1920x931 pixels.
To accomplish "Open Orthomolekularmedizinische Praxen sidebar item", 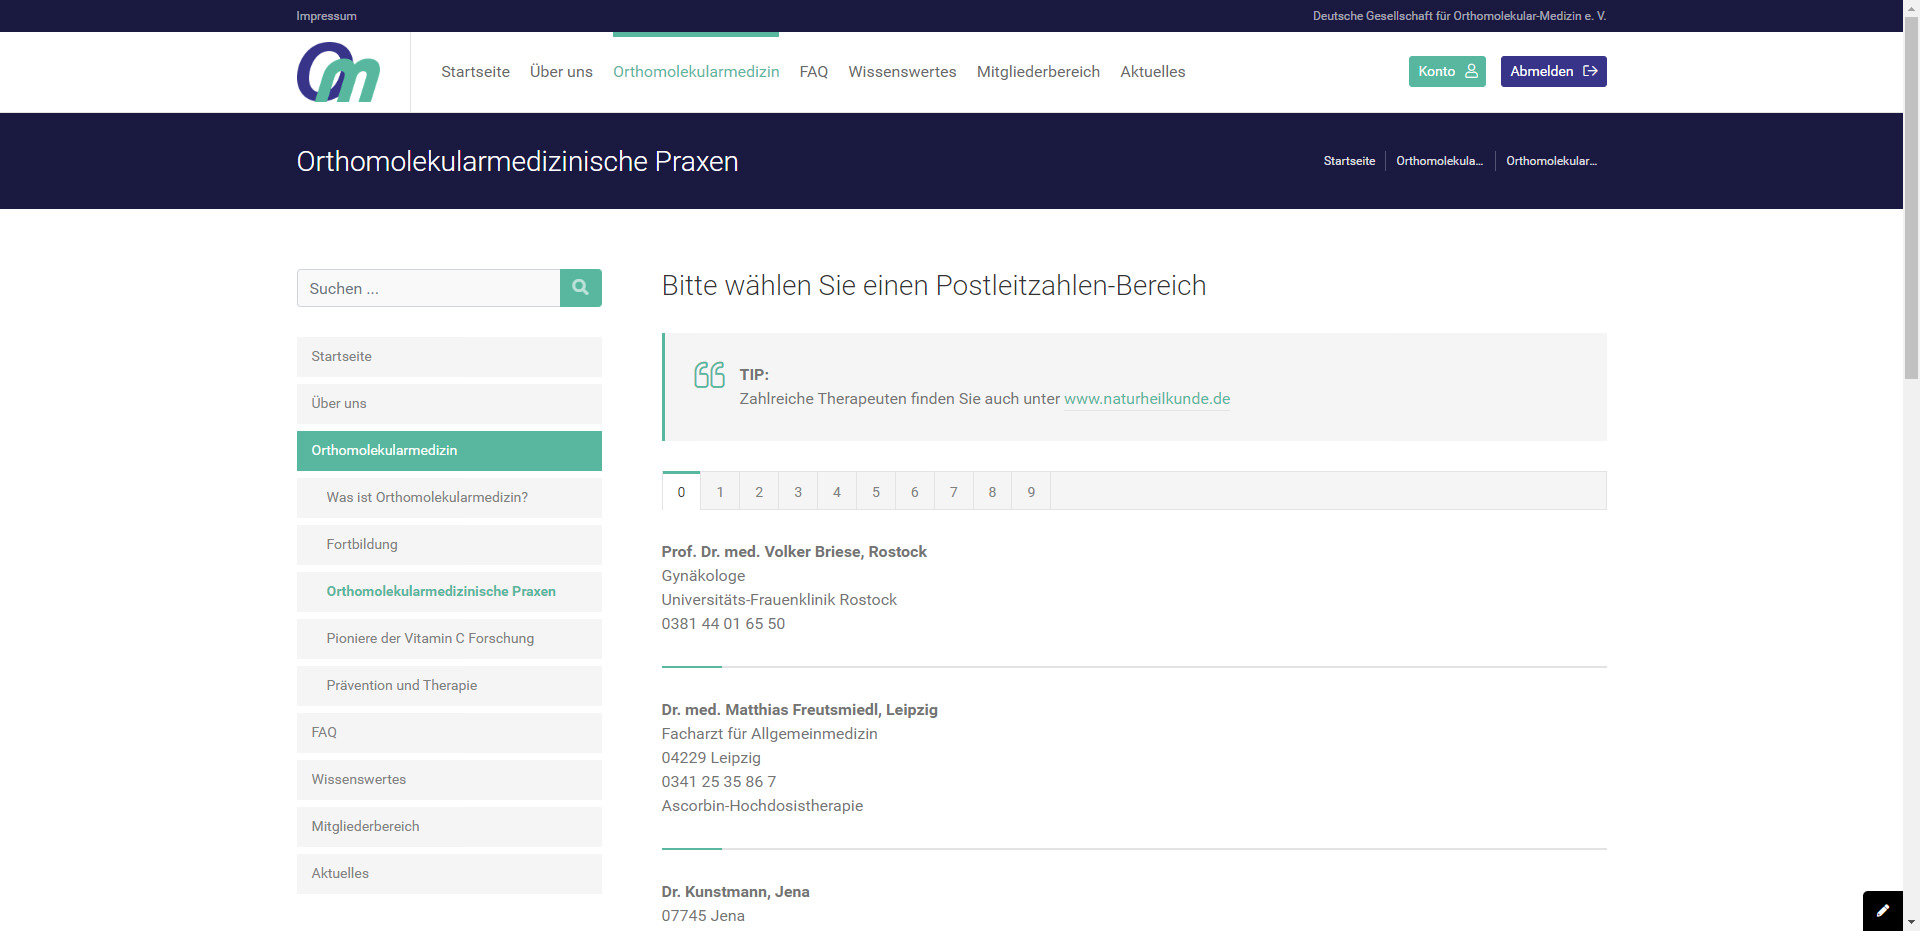I will 449,591.
